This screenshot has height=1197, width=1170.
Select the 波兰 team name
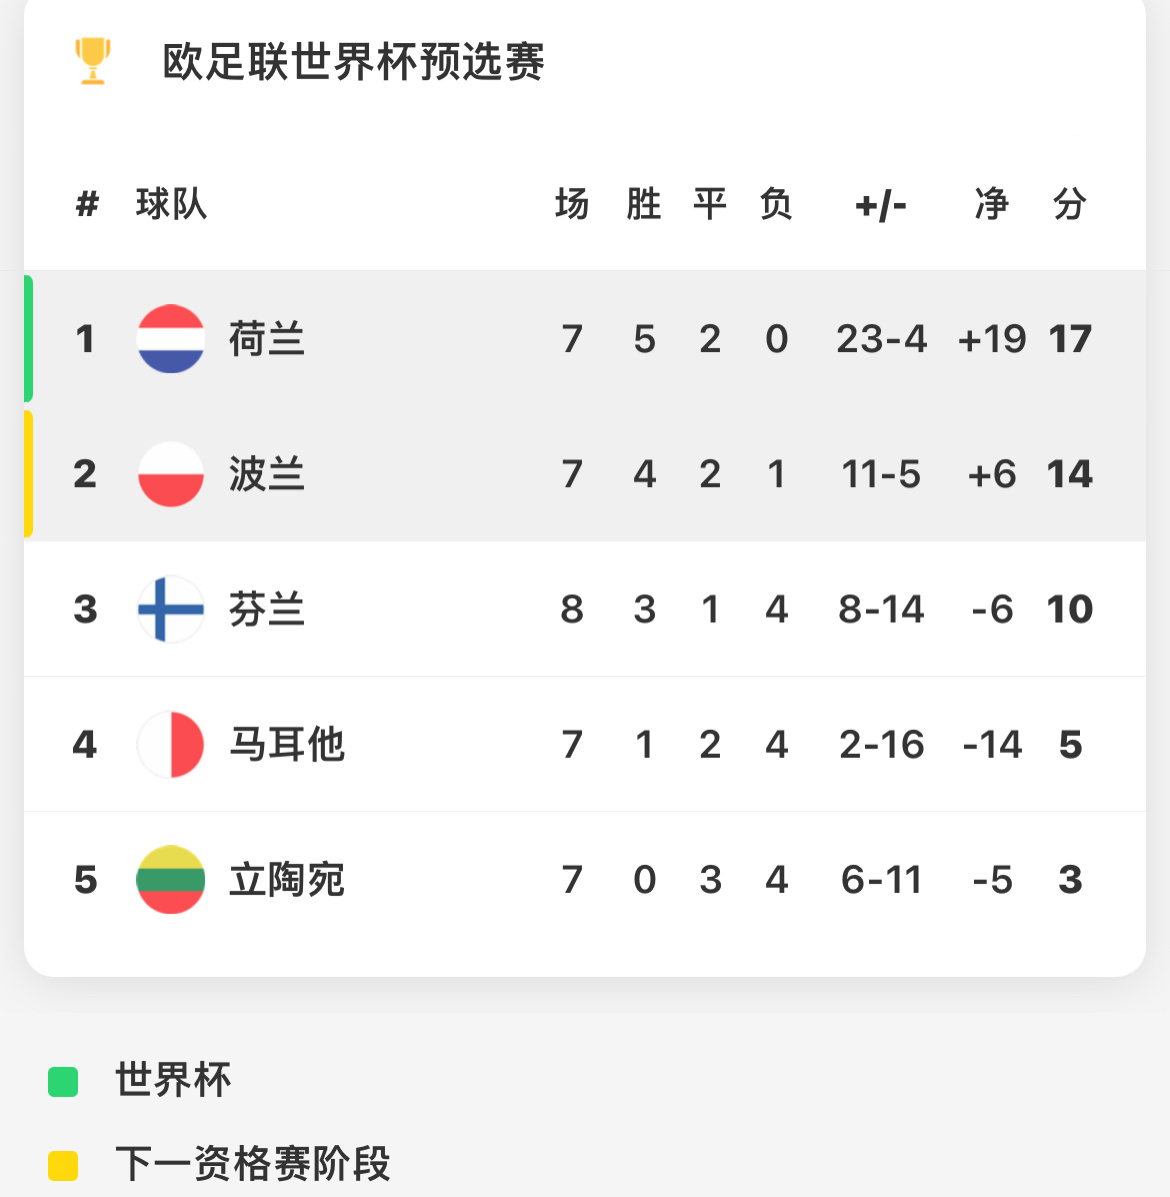tap(267, 474)
